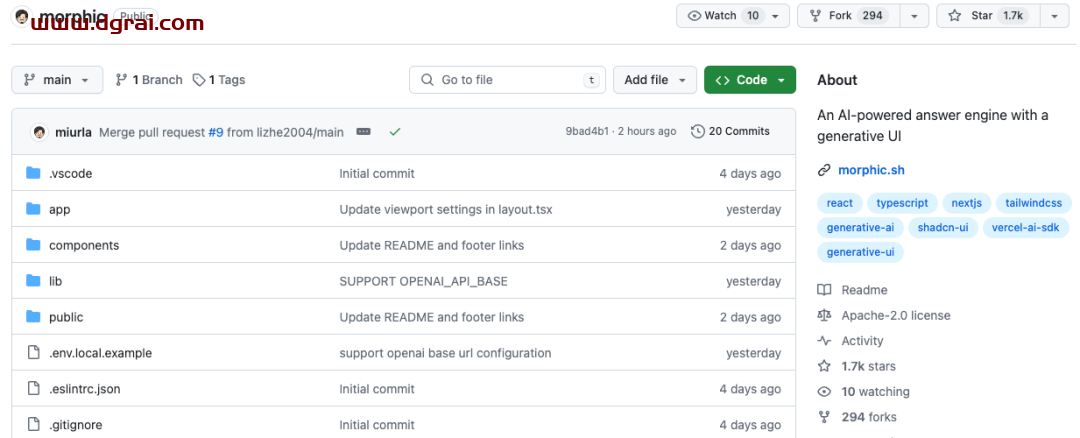Click the .env.local.example file icon
This screenshot has height=438, width=1080.
click(x=33, y=353)
